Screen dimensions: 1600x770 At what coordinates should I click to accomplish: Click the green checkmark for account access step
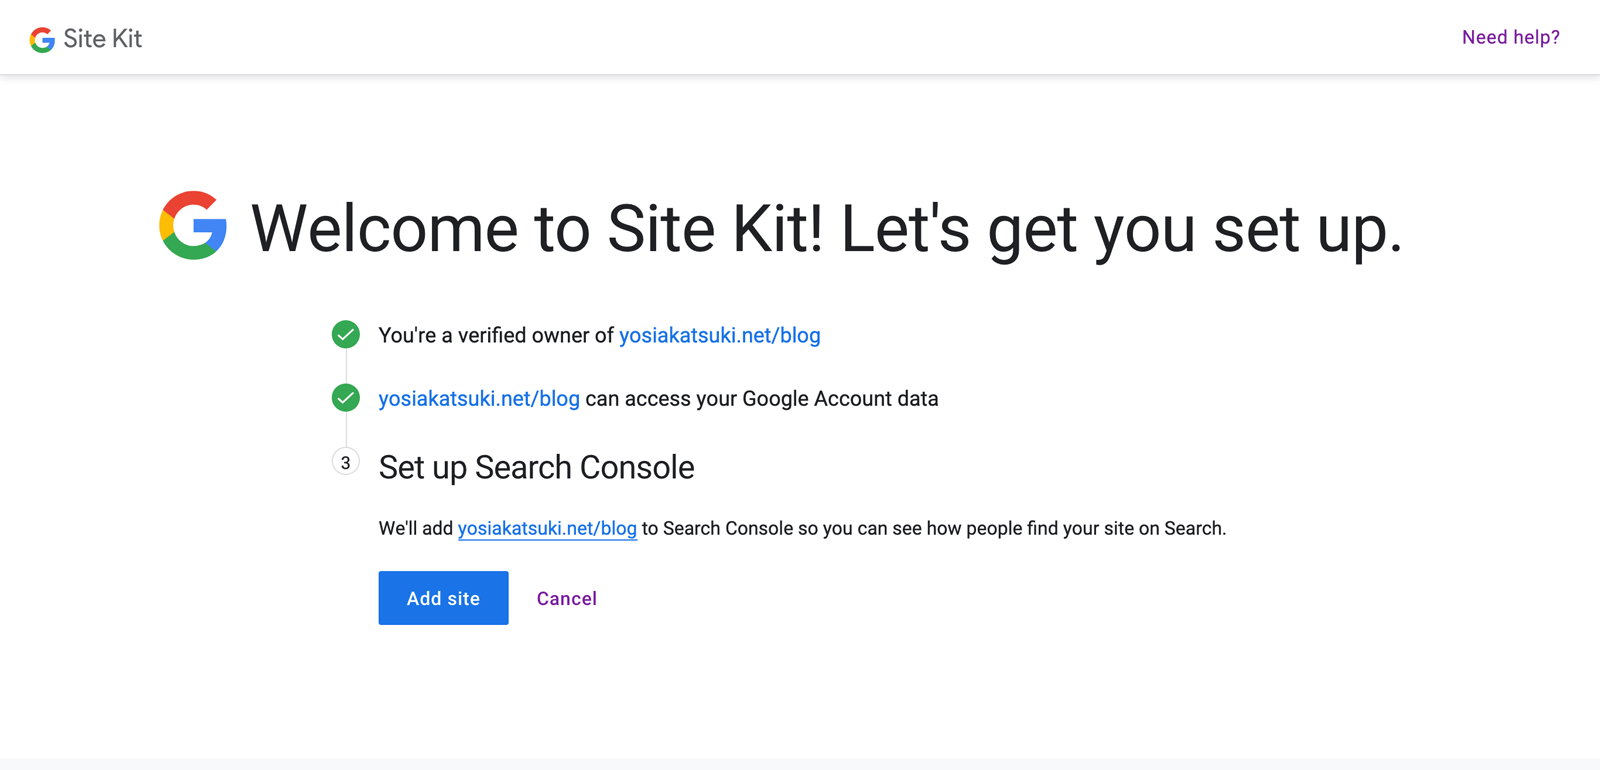tap(346, 398)
